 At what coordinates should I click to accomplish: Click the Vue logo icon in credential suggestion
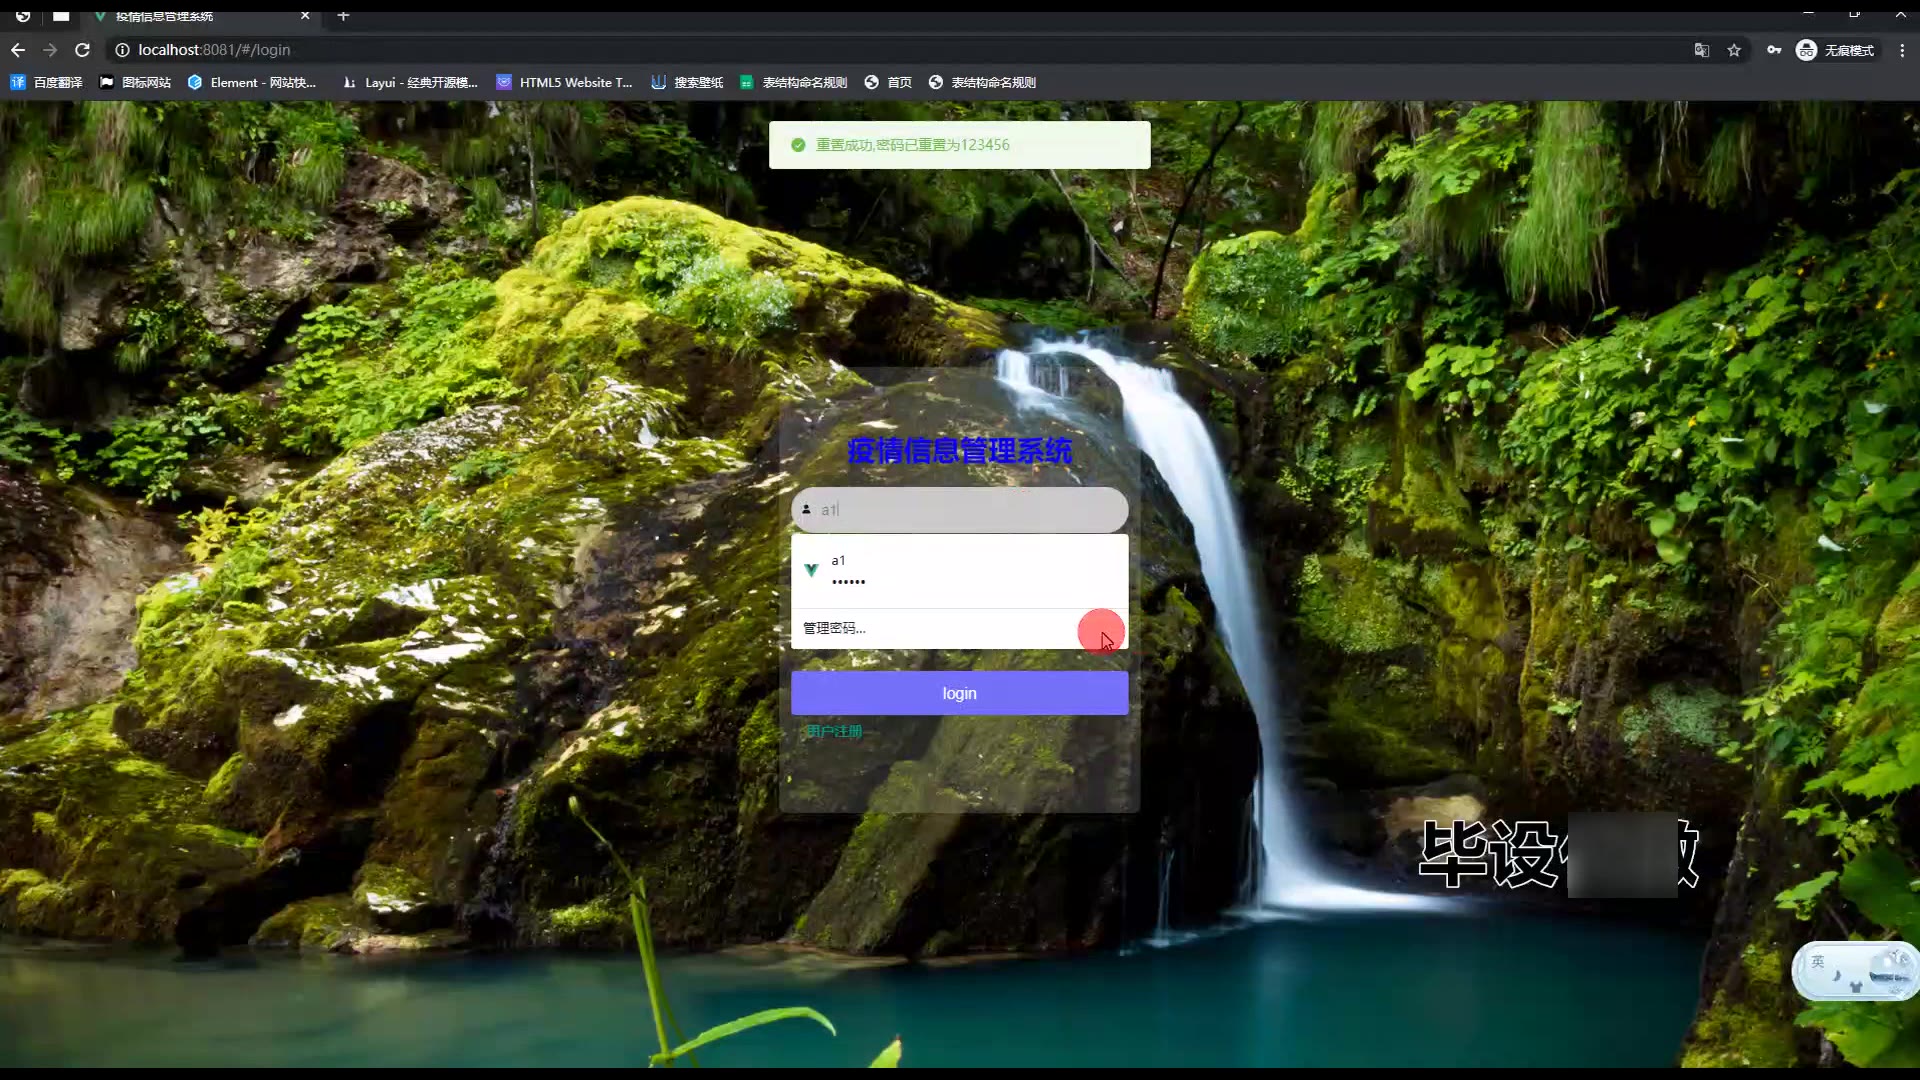click(811, 570)
